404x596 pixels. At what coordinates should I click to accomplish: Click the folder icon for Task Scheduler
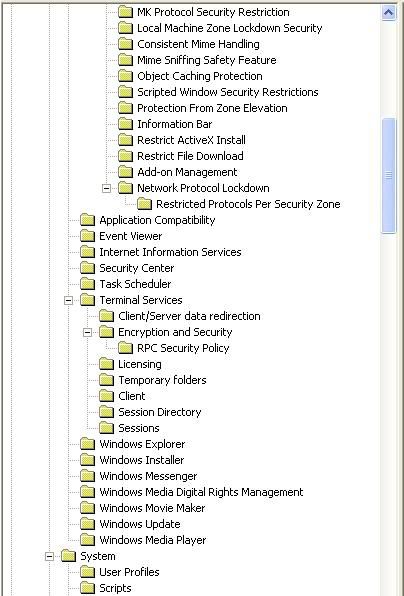point(87,284)
